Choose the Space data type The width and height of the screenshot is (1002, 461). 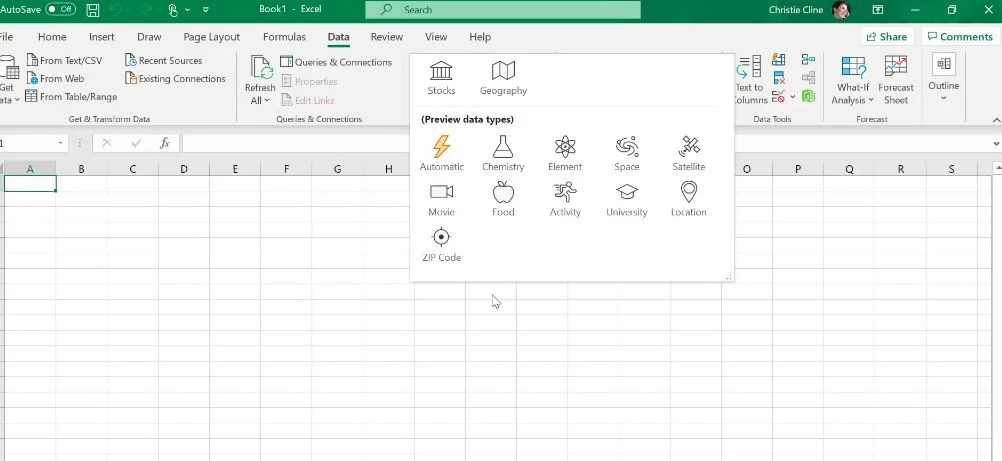click(627, 153)
